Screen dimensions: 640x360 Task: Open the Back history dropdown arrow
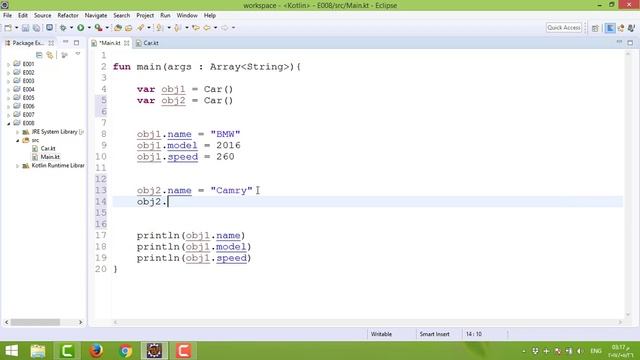coord(216,28)
